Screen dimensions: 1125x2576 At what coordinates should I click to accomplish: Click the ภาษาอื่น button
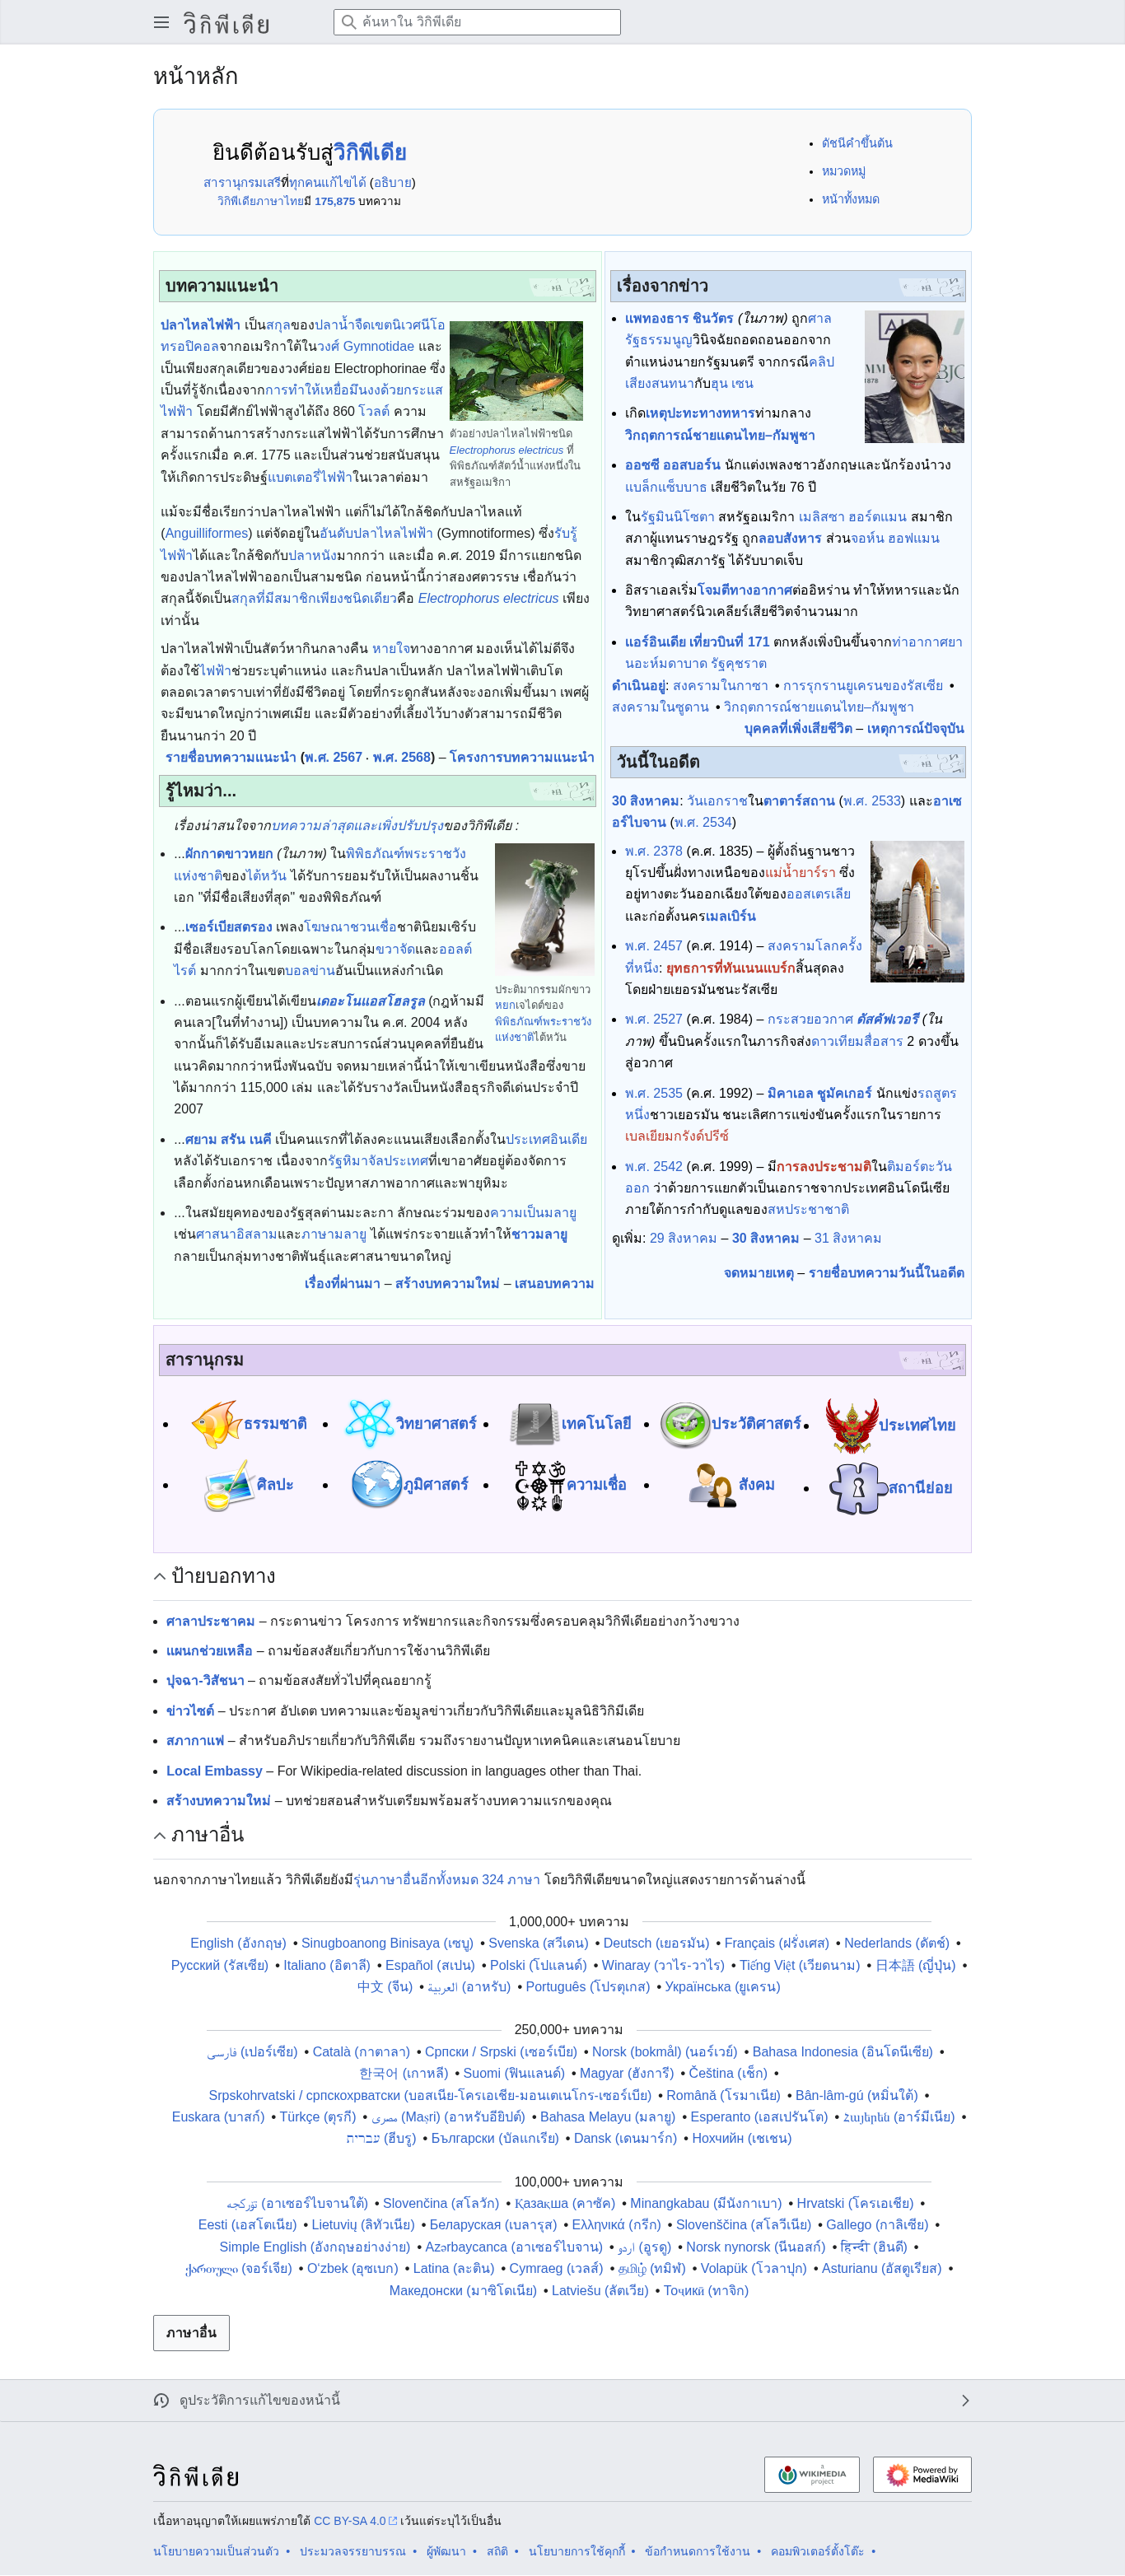191,2332
